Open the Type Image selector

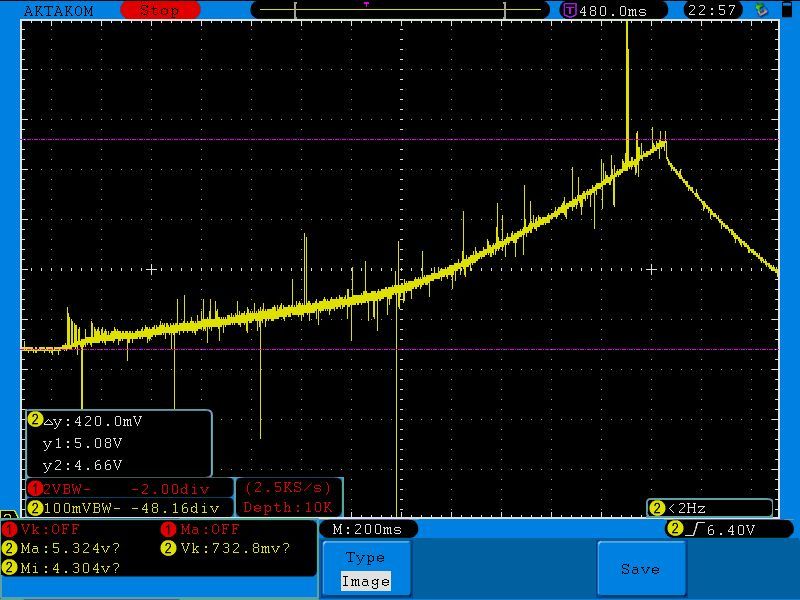365,570
